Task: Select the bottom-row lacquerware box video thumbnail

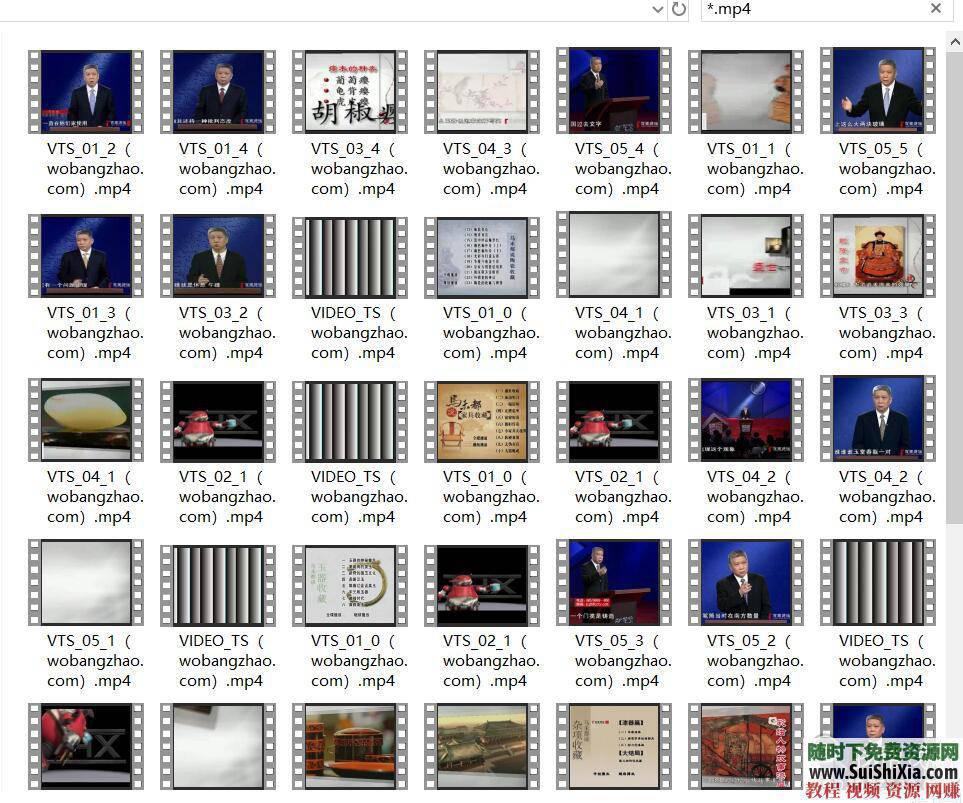Action: 350,746
